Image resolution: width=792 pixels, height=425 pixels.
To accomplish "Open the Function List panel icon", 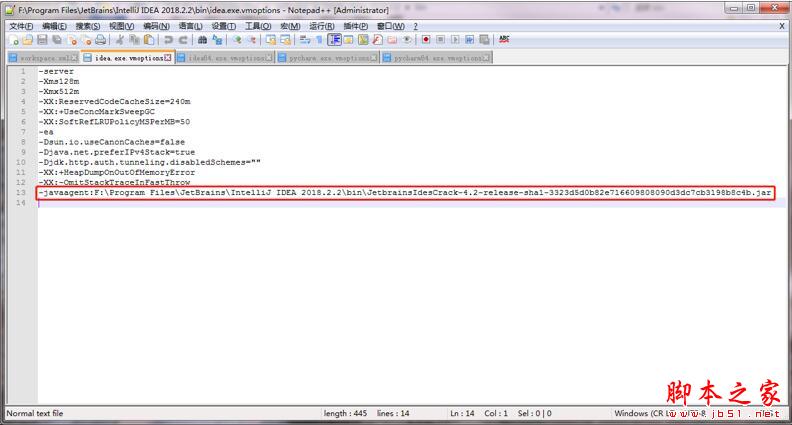I will click(x=377, y=40).
